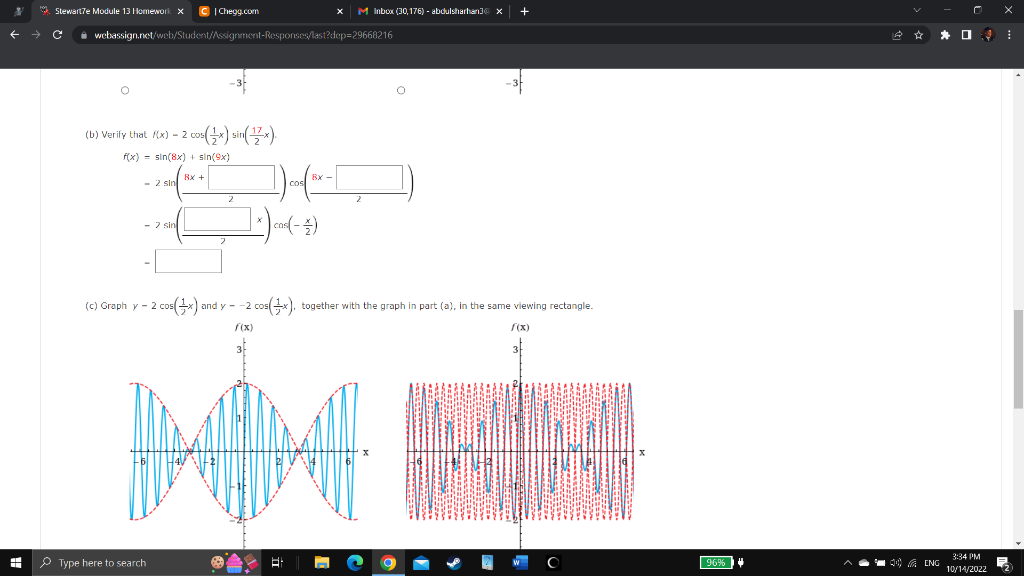Open the Mail app from the taskbar
This screenshot has width=1024, height=576.
click(421, 562)
